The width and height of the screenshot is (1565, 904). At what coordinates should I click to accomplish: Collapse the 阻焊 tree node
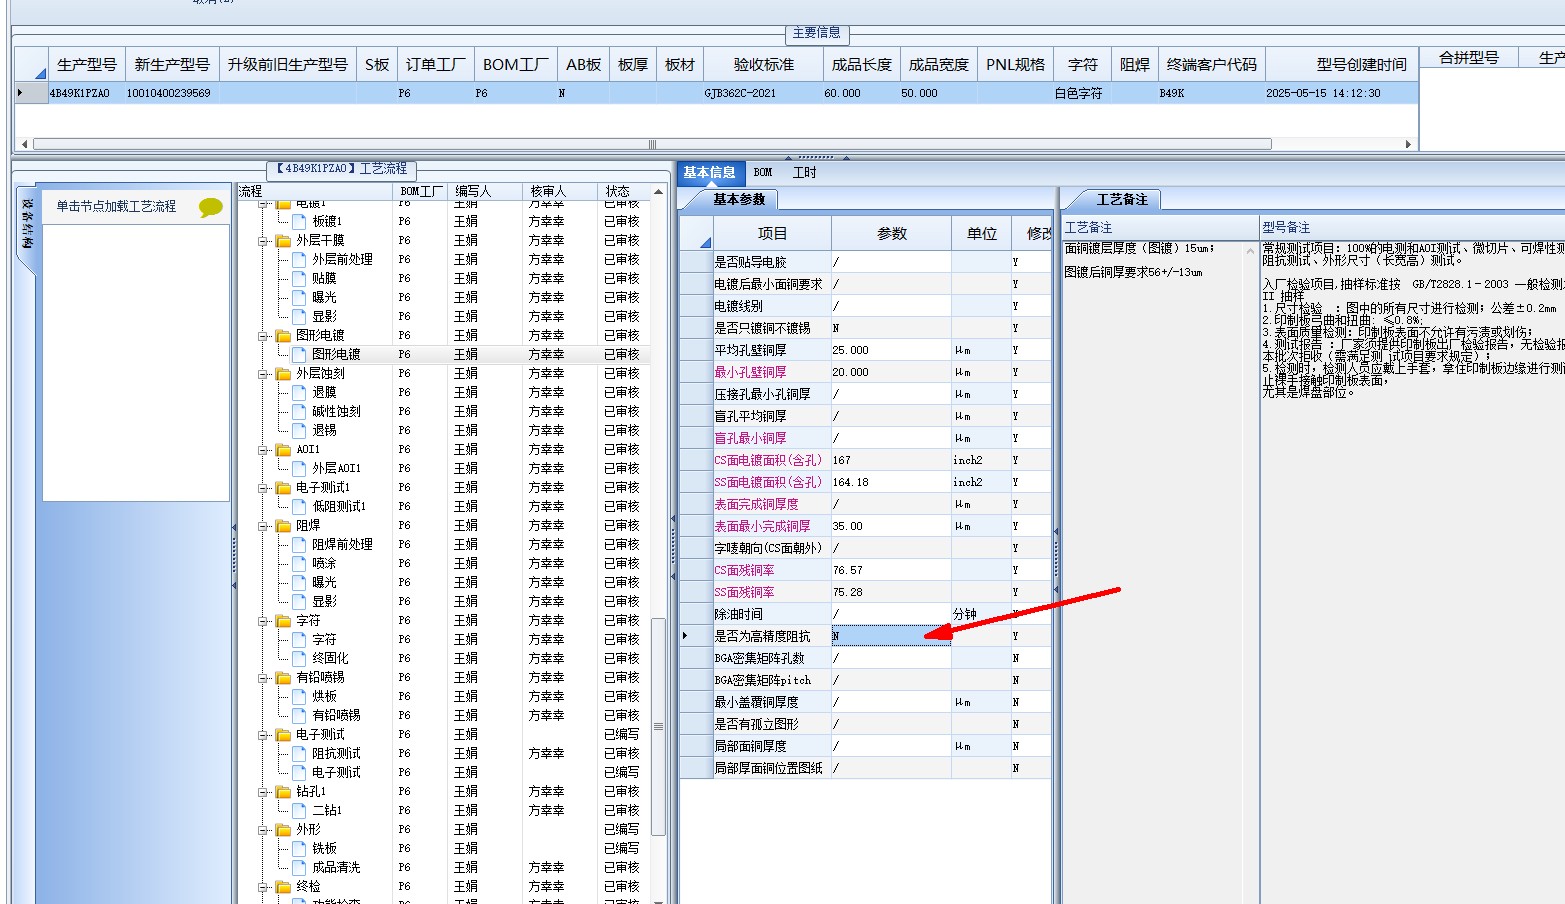264,526
